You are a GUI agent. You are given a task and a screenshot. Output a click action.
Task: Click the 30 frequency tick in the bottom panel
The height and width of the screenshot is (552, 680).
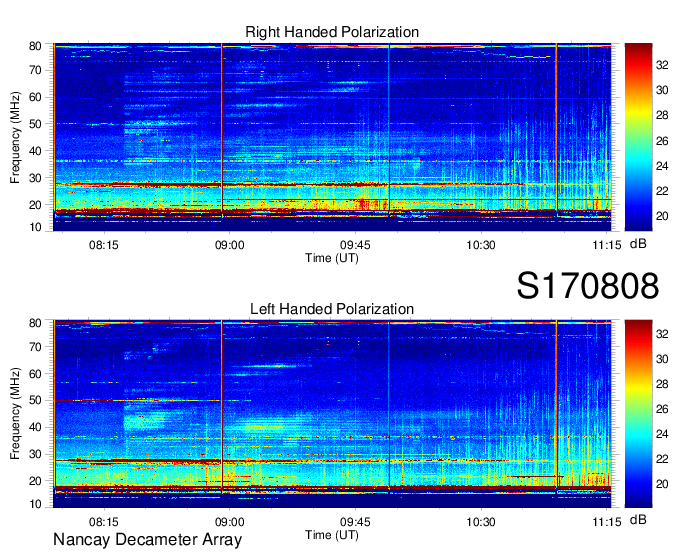pyautogui.click(x=35, y=454)
